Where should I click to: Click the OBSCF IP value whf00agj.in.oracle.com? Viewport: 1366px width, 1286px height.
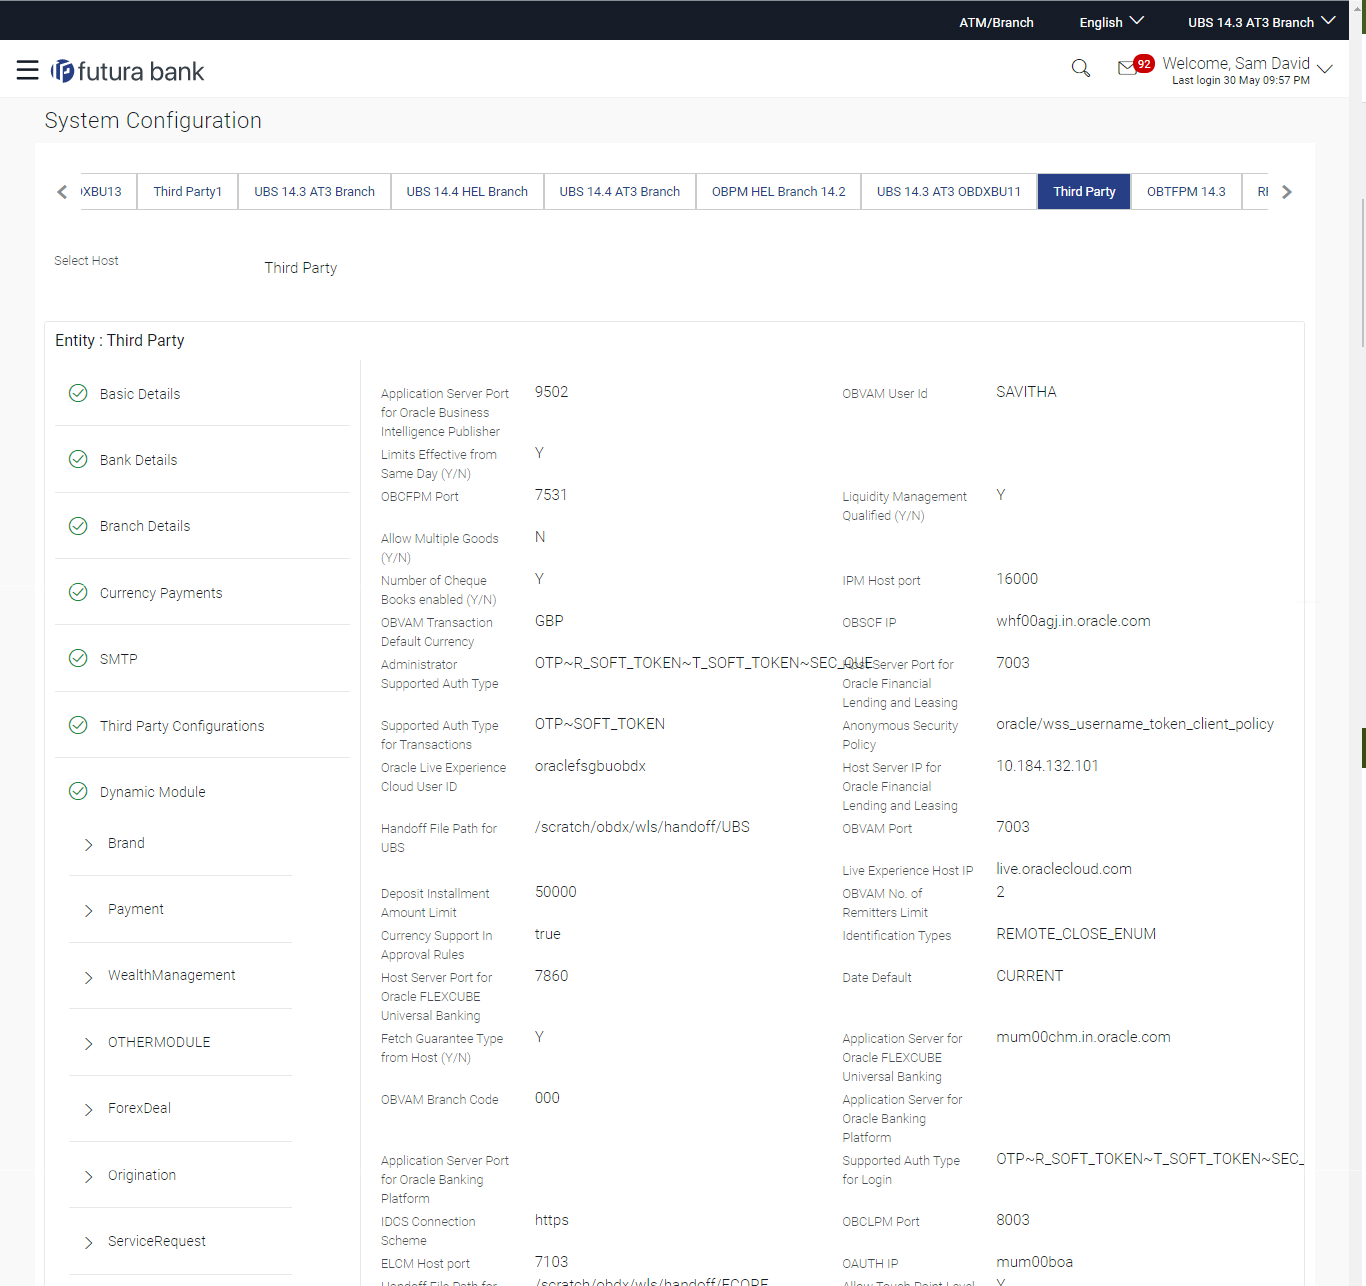point(1073,621)
